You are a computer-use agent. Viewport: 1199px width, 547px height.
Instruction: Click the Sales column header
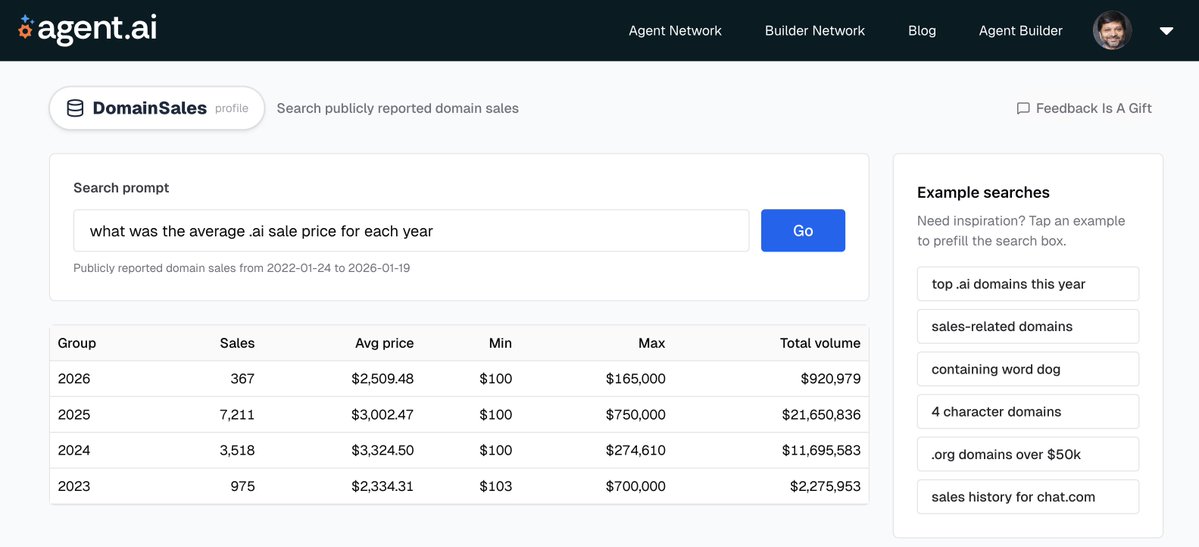point(237,344)
